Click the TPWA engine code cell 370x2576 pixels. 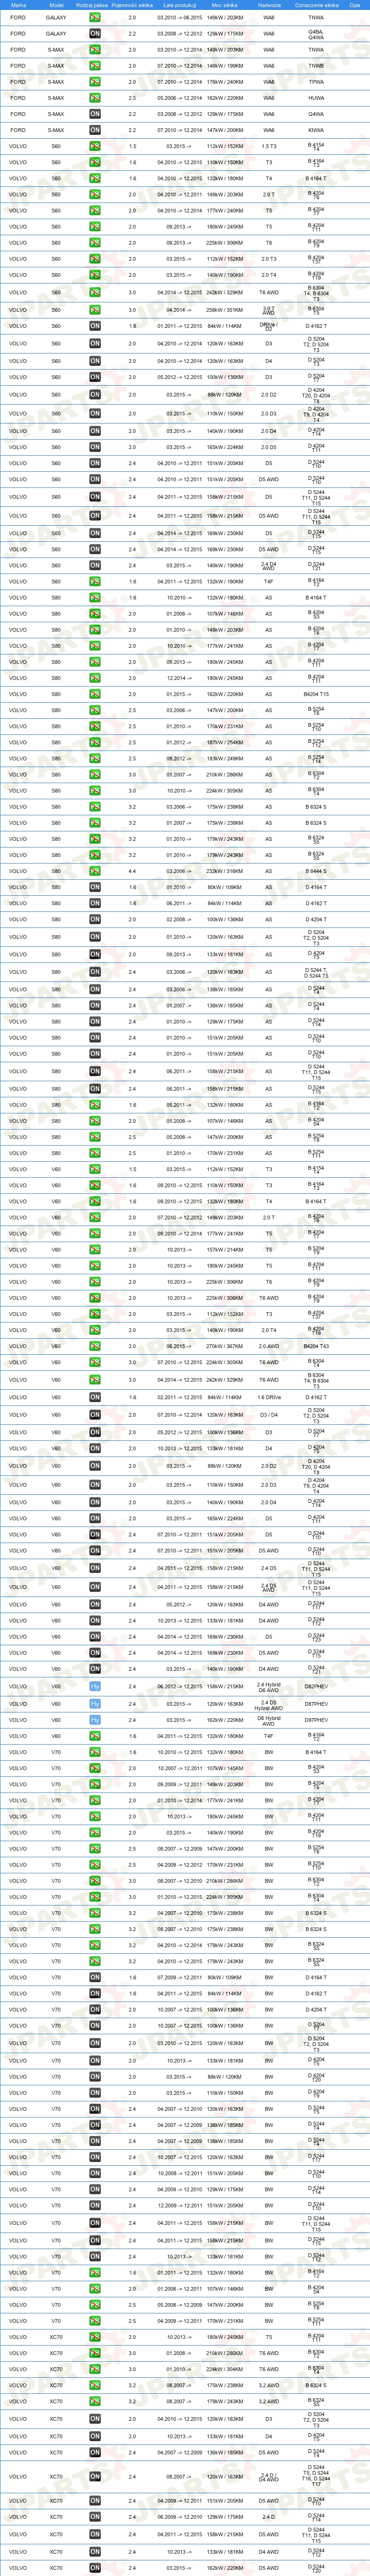point(316,82)
